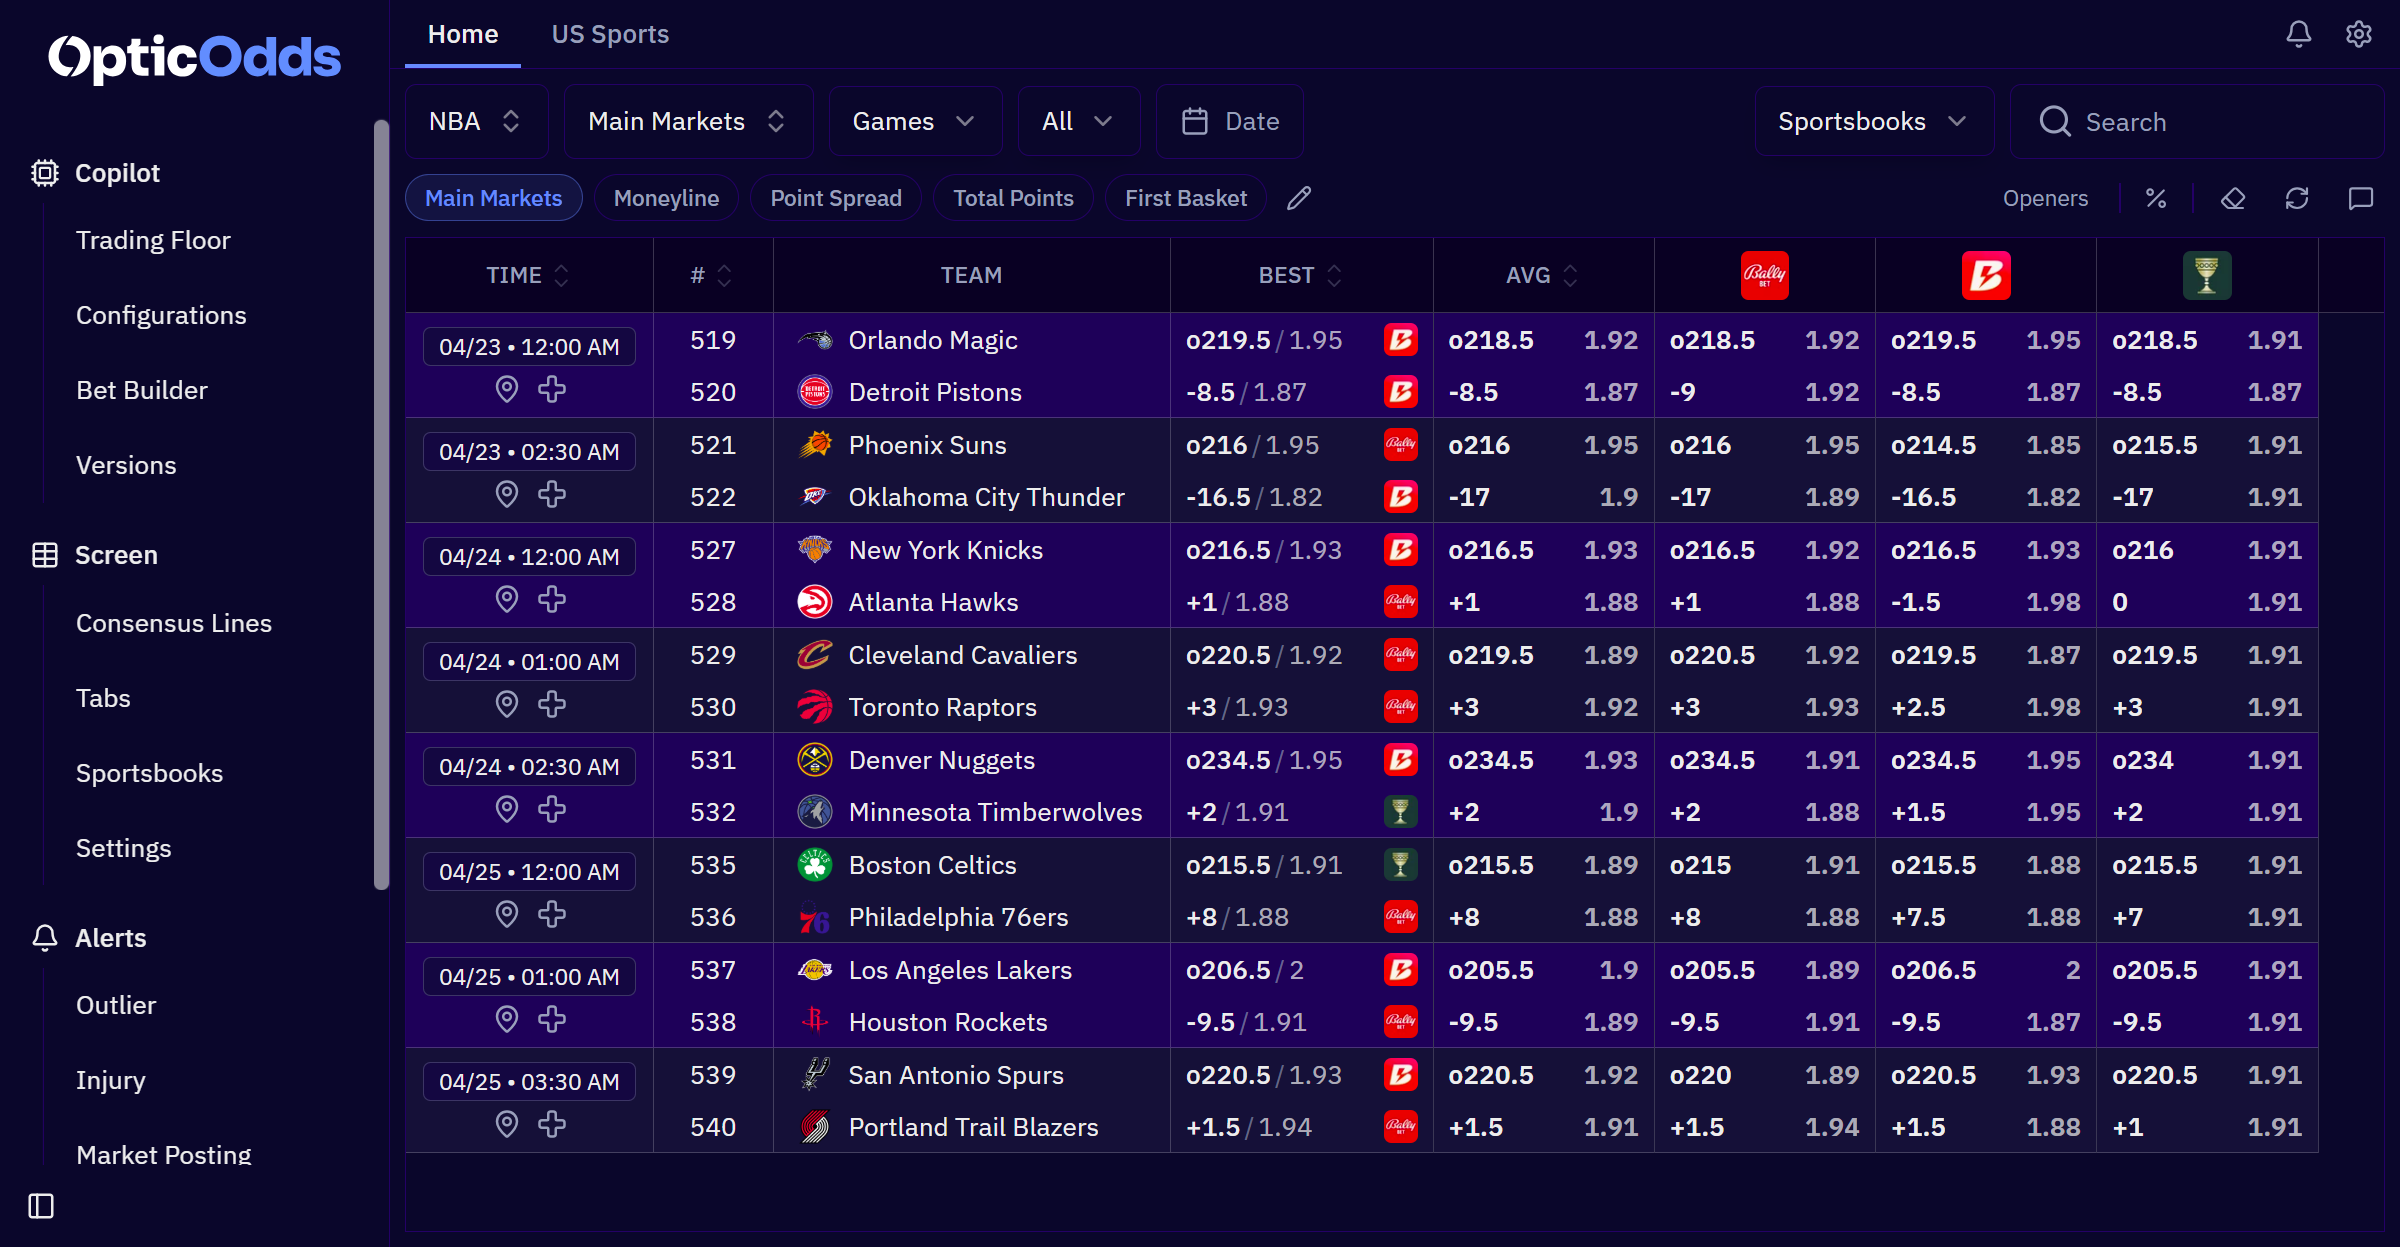Click the pencil edit markets icon
The image size is (2400, 1247).
(1299, 198)
